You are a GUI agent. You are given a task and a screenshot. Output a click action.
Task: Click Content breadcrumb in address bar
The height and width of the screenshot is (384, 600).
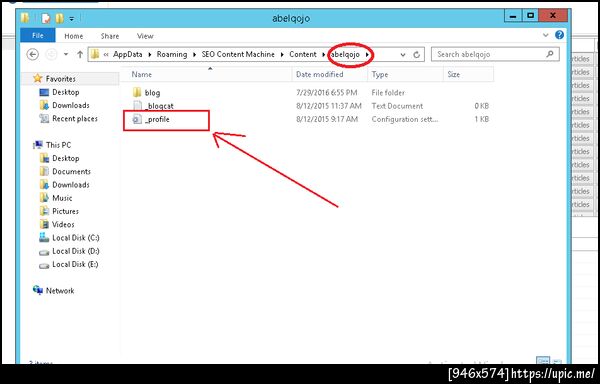coord(303,54)
